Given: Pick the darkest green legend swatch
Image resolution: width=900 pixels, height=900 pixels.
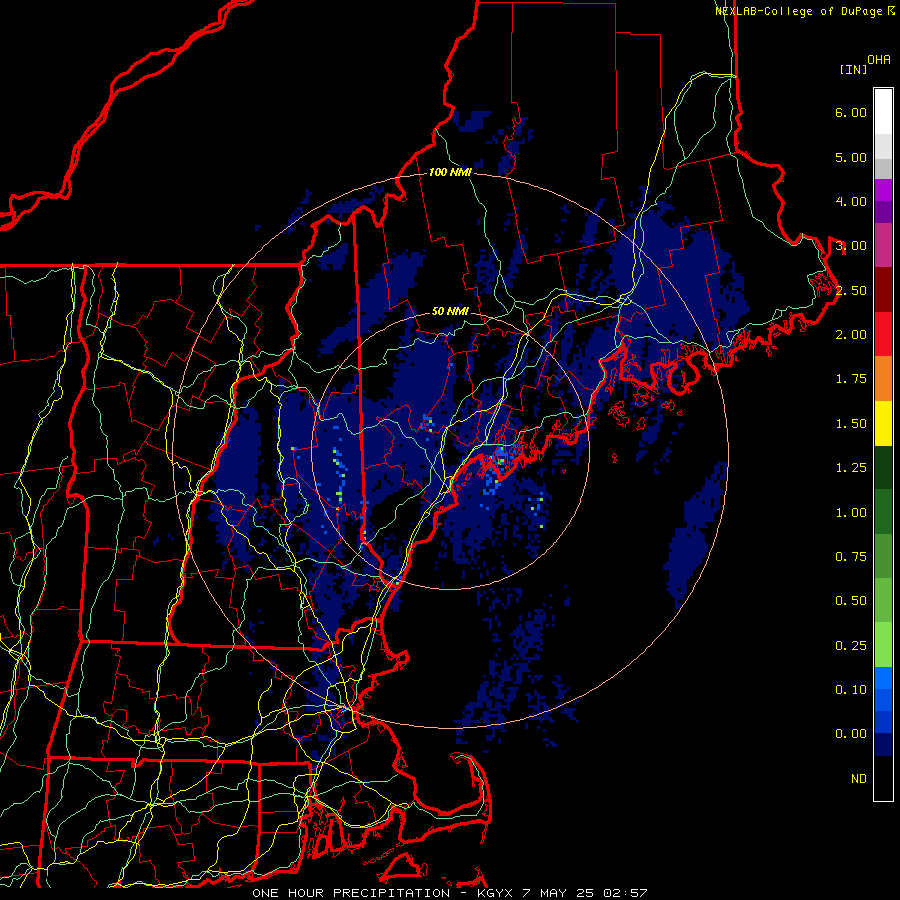Looking at the screenshot, I should pyautogui.click(x=883, y=468).
